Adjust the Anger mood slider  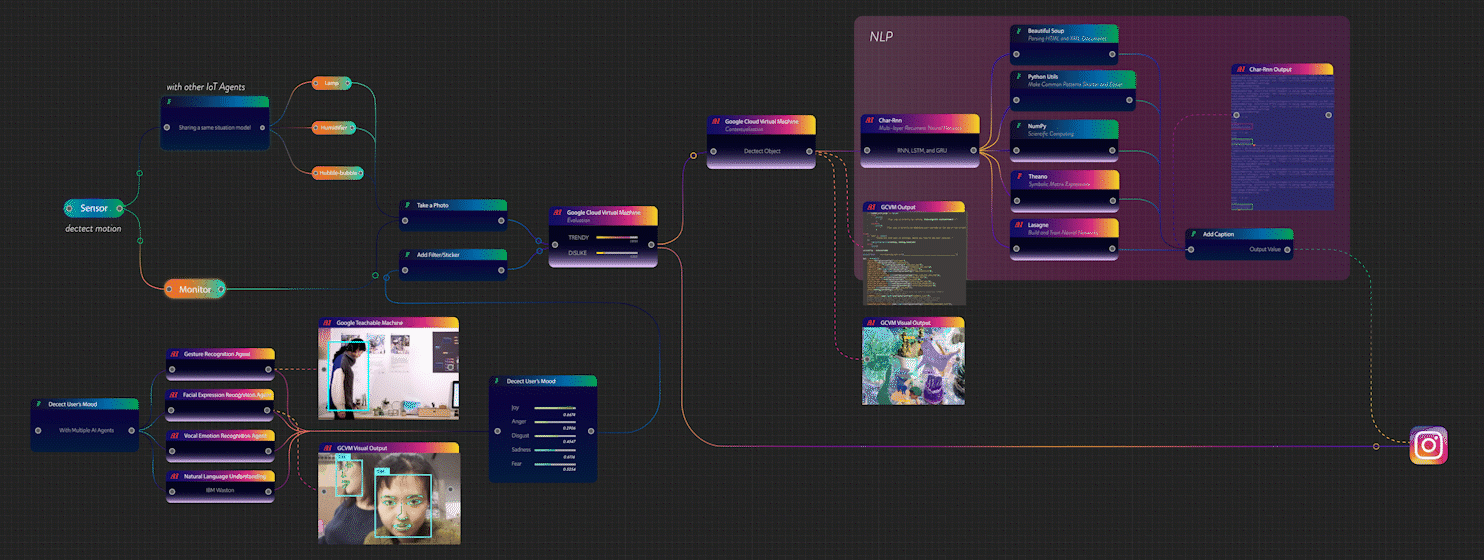[x=555, y=422]
